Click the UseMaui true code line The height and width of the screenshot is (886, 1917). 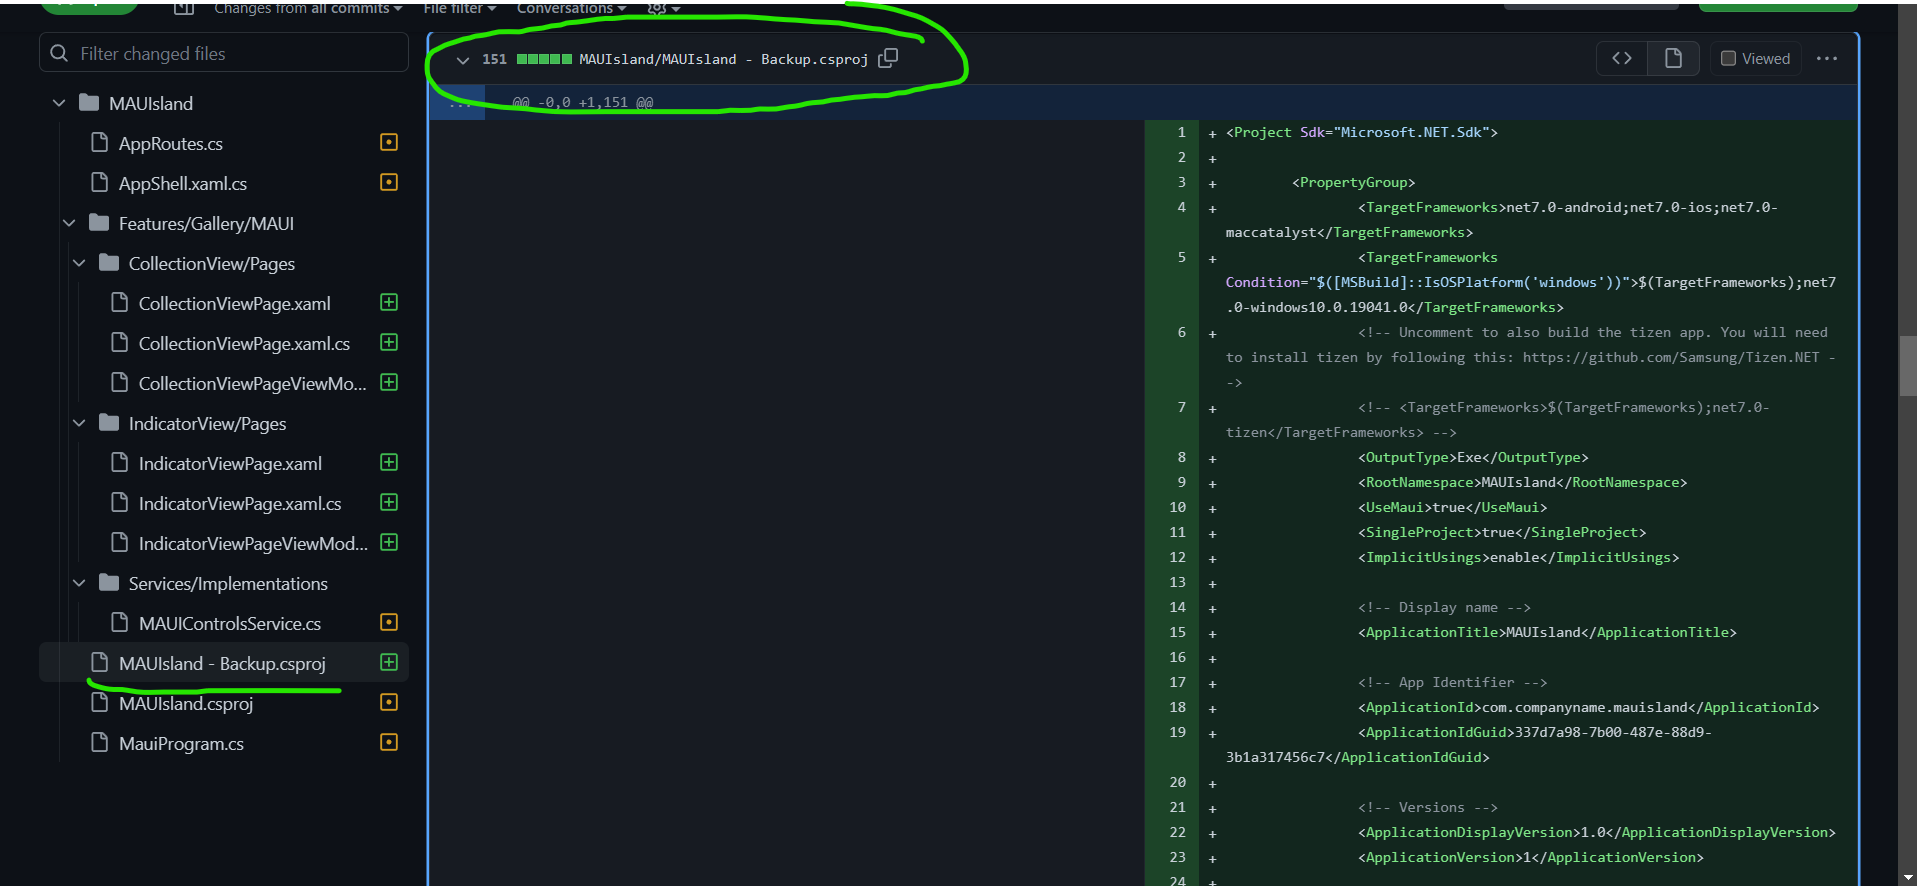tap(1452, 508)
